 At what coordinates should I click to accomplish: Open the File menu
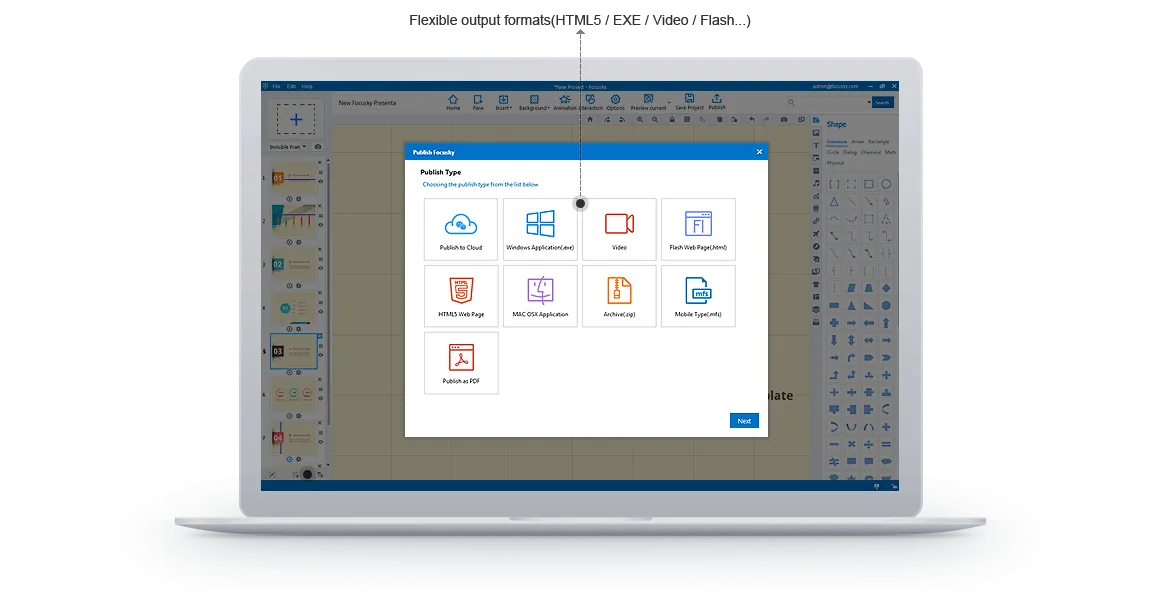[276, 87]
